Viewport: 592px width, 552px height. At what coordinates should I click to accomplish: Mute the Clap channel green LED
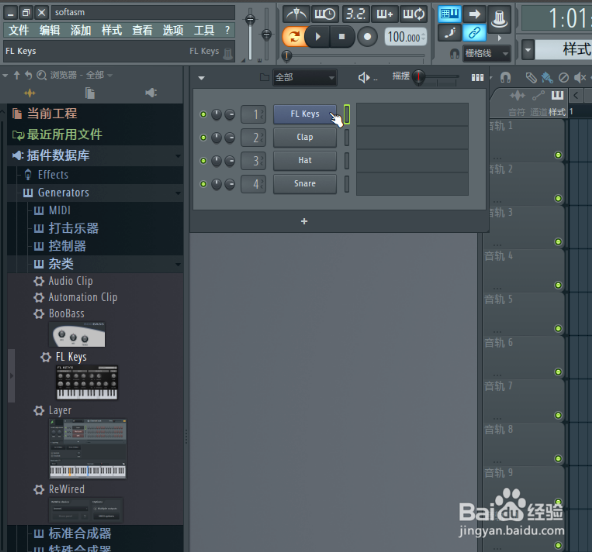tap(203, 137)
